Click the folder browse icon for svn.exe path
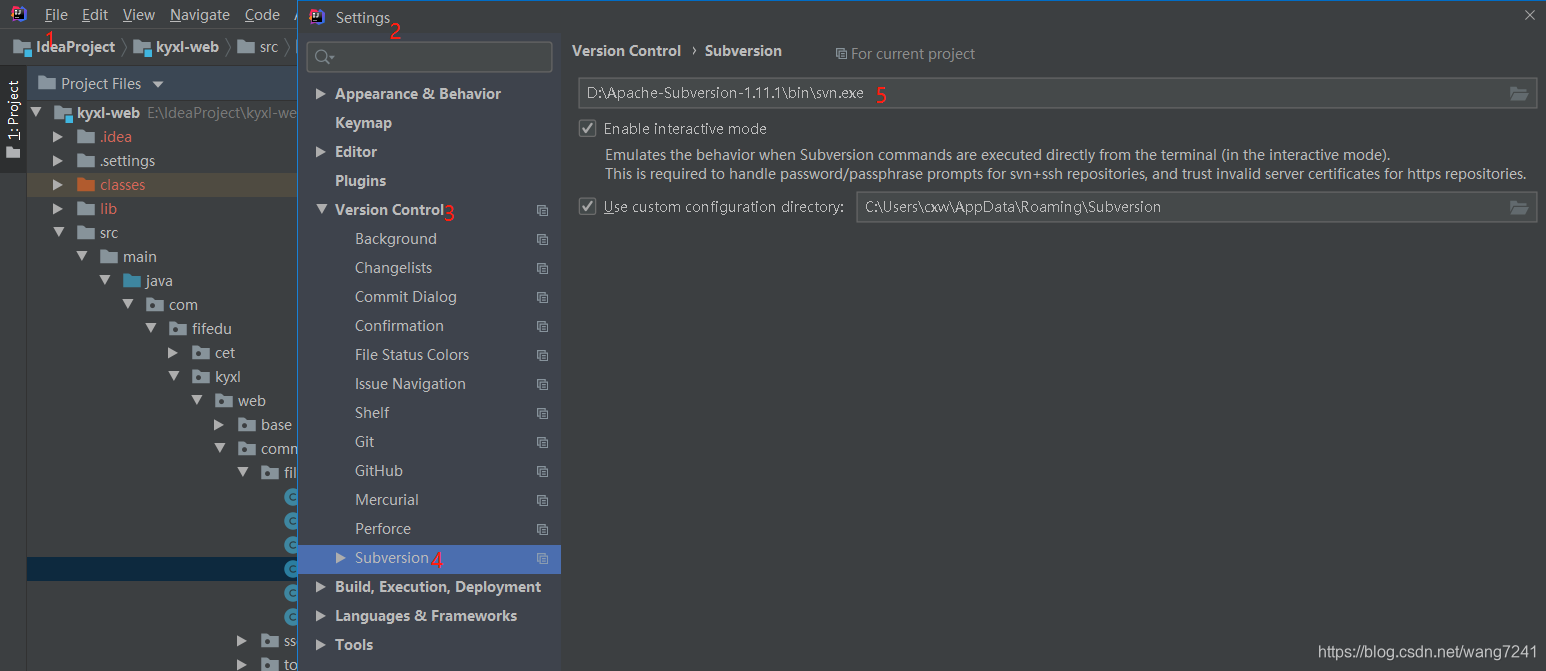The height and width of the screenshot is (671, 1546). click(1518, 94)
